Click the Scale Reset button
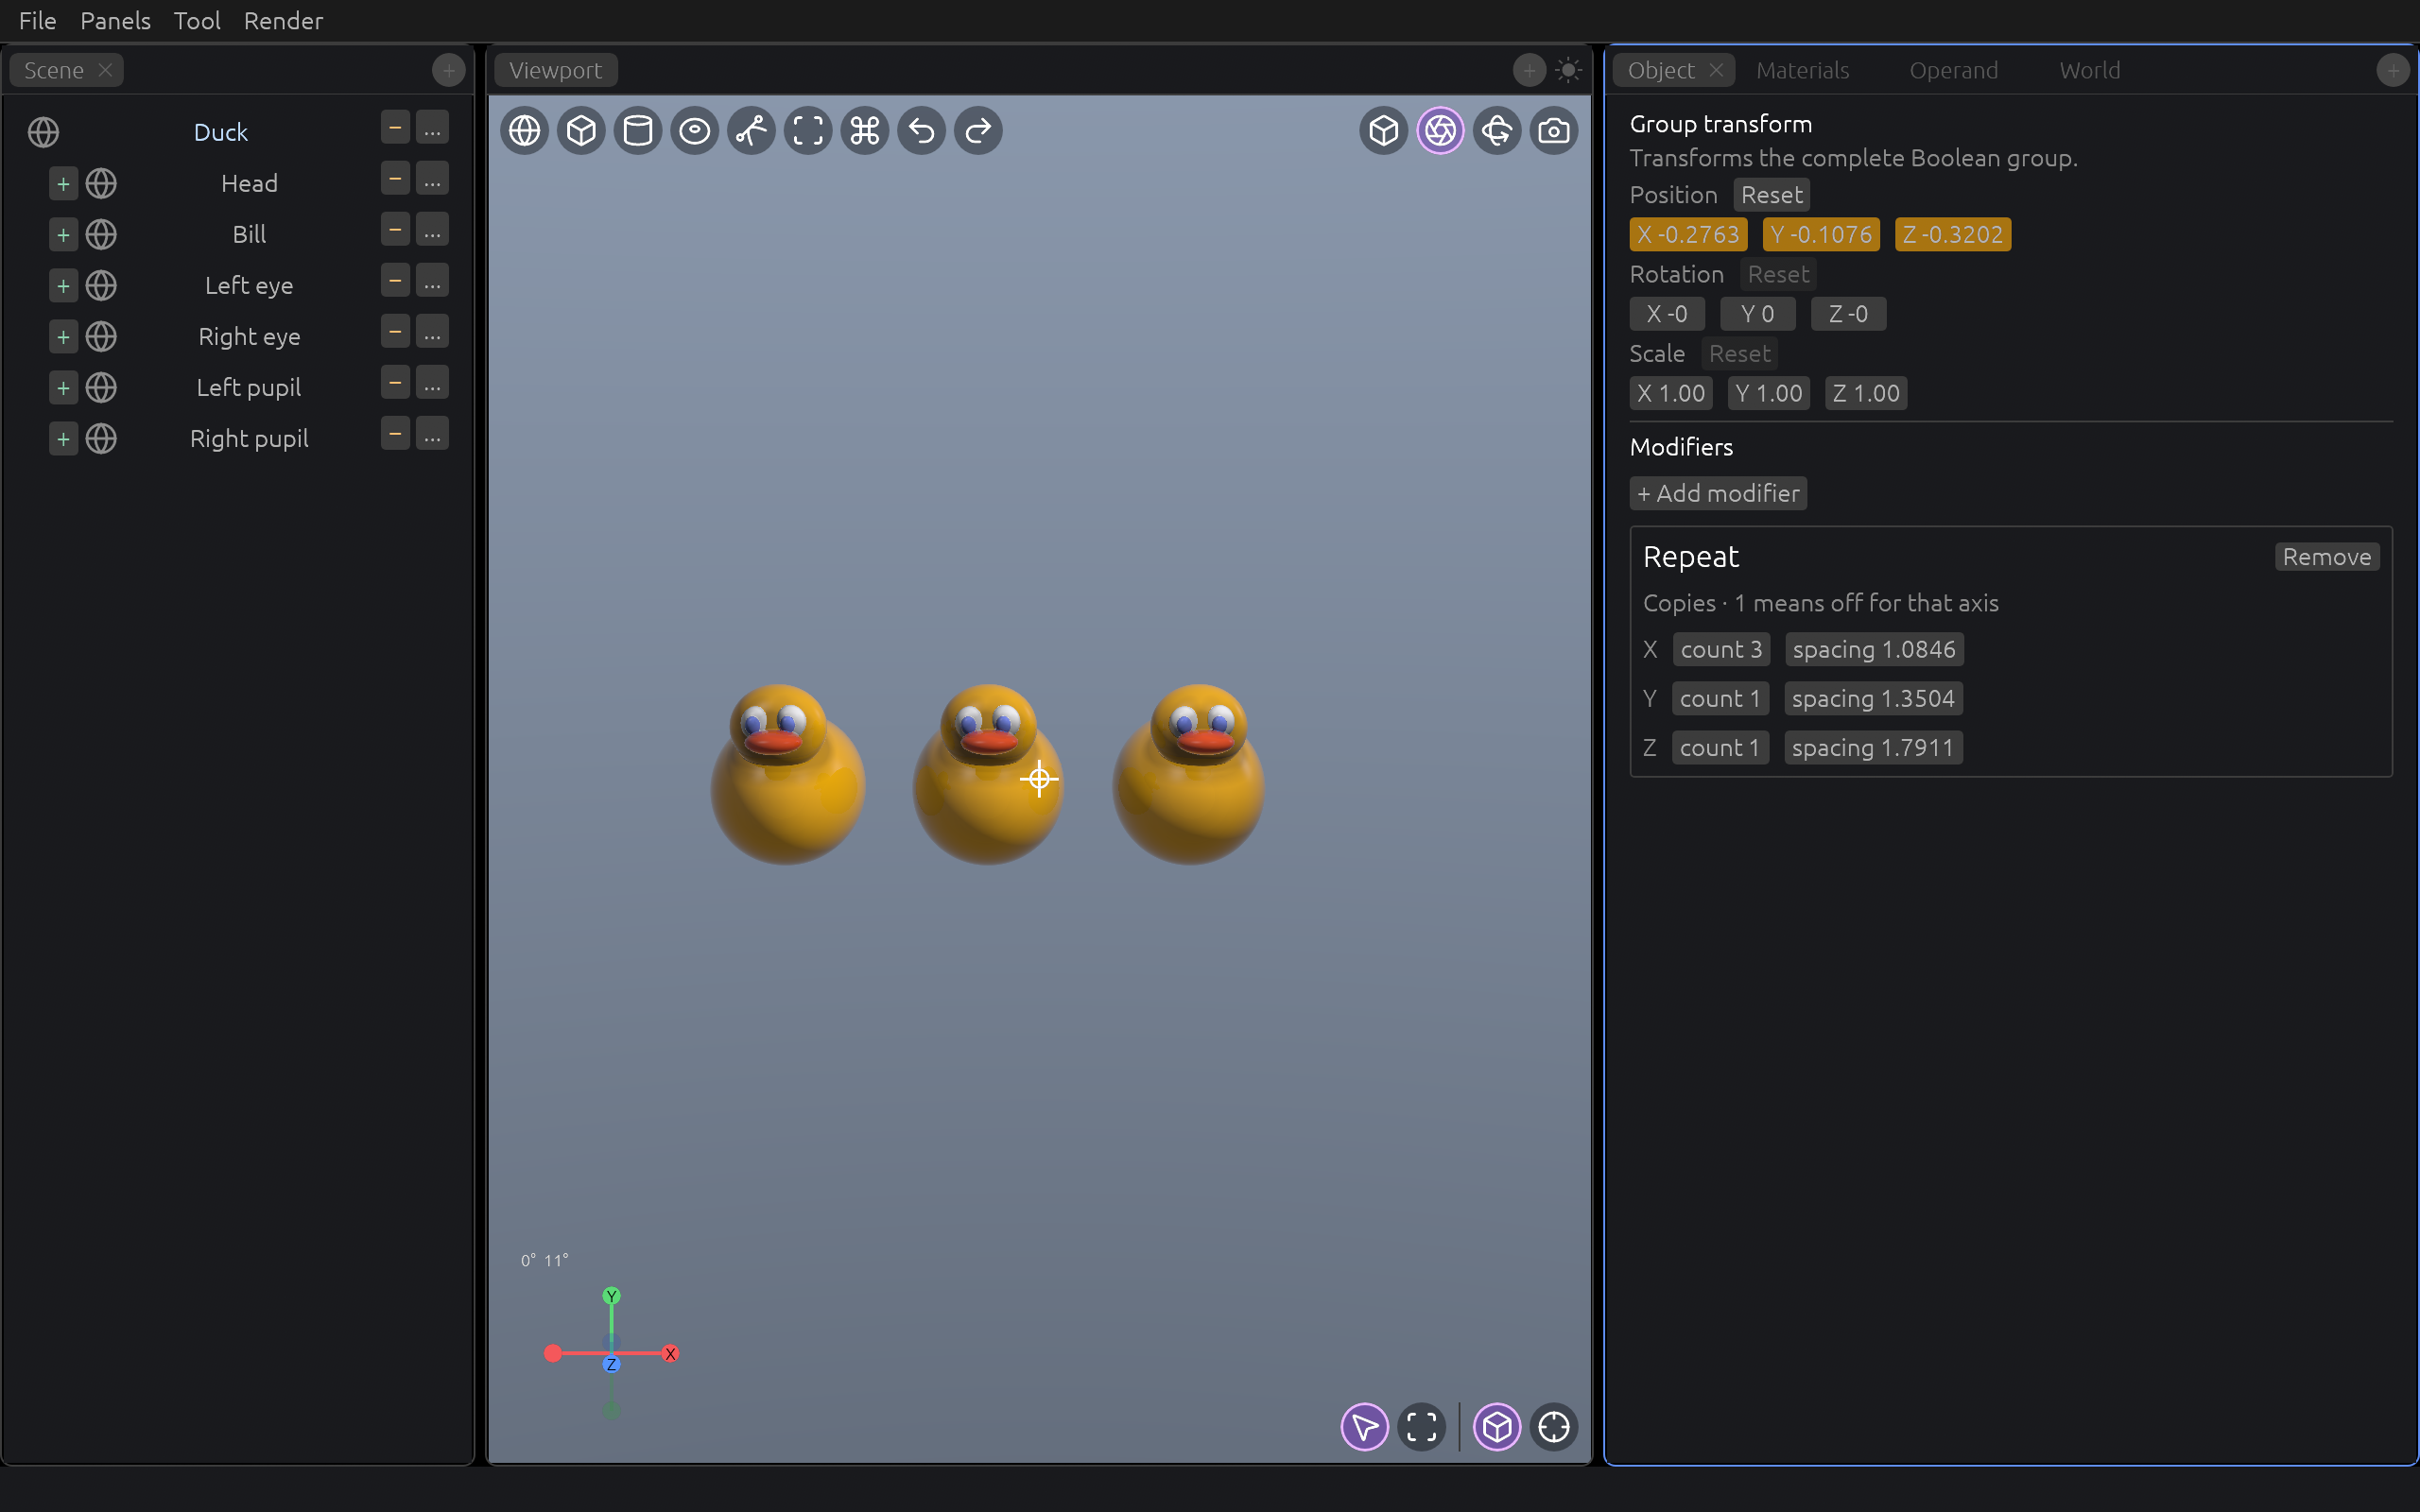Screen dimensions: 2420x1512 tap(1739, 354)
